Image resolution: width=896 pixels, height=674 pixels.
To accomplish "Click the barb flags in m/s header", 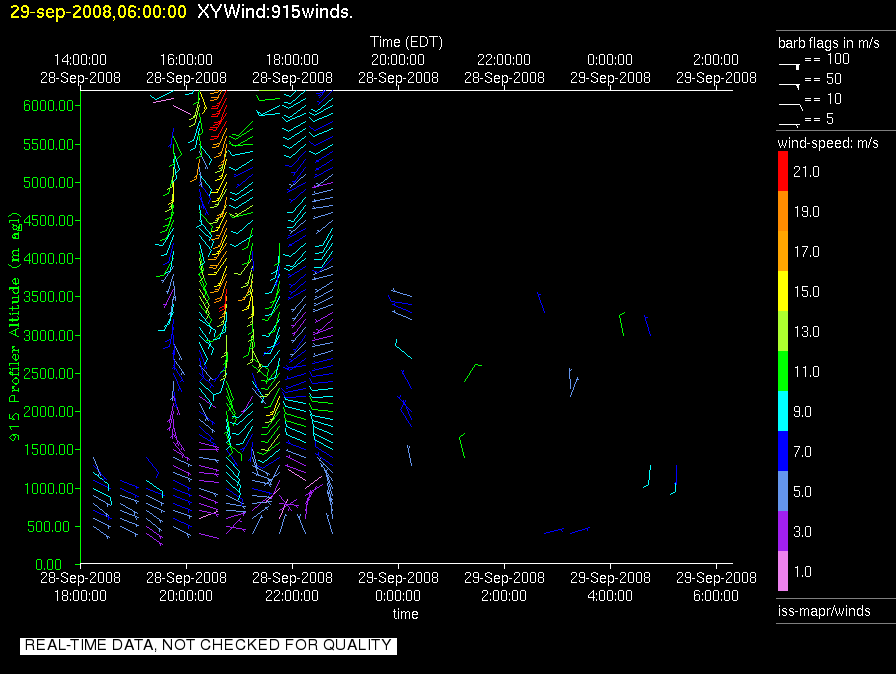I will [829, 43].
